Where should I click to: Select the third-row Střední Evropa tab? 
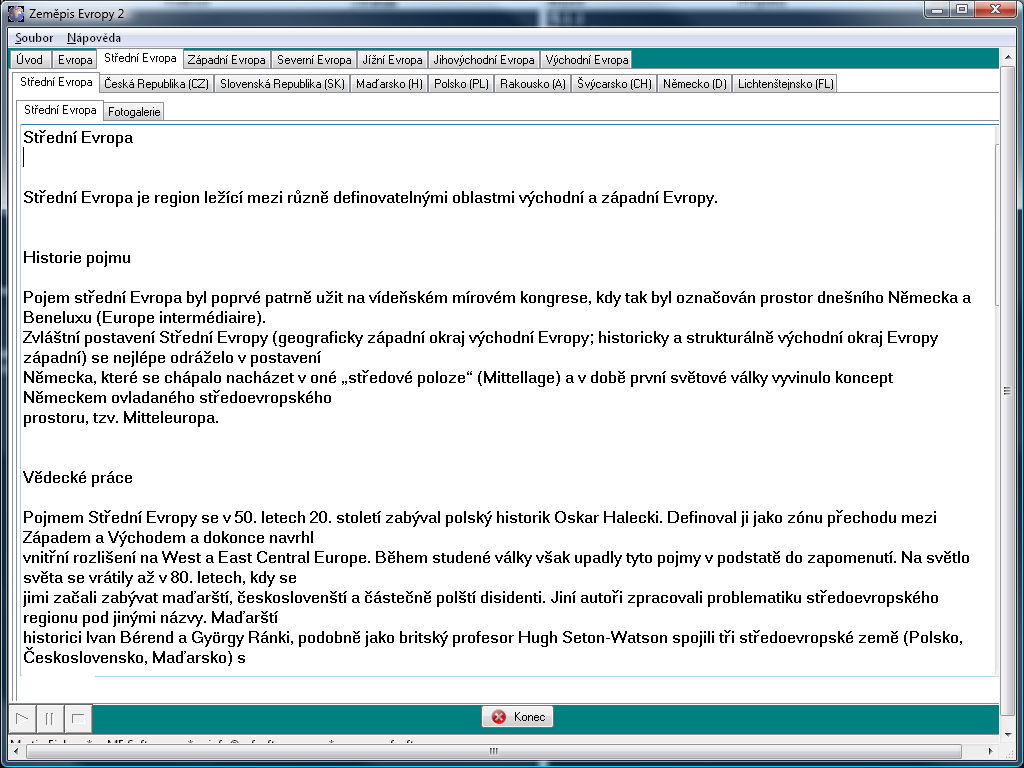coord(60,110)
